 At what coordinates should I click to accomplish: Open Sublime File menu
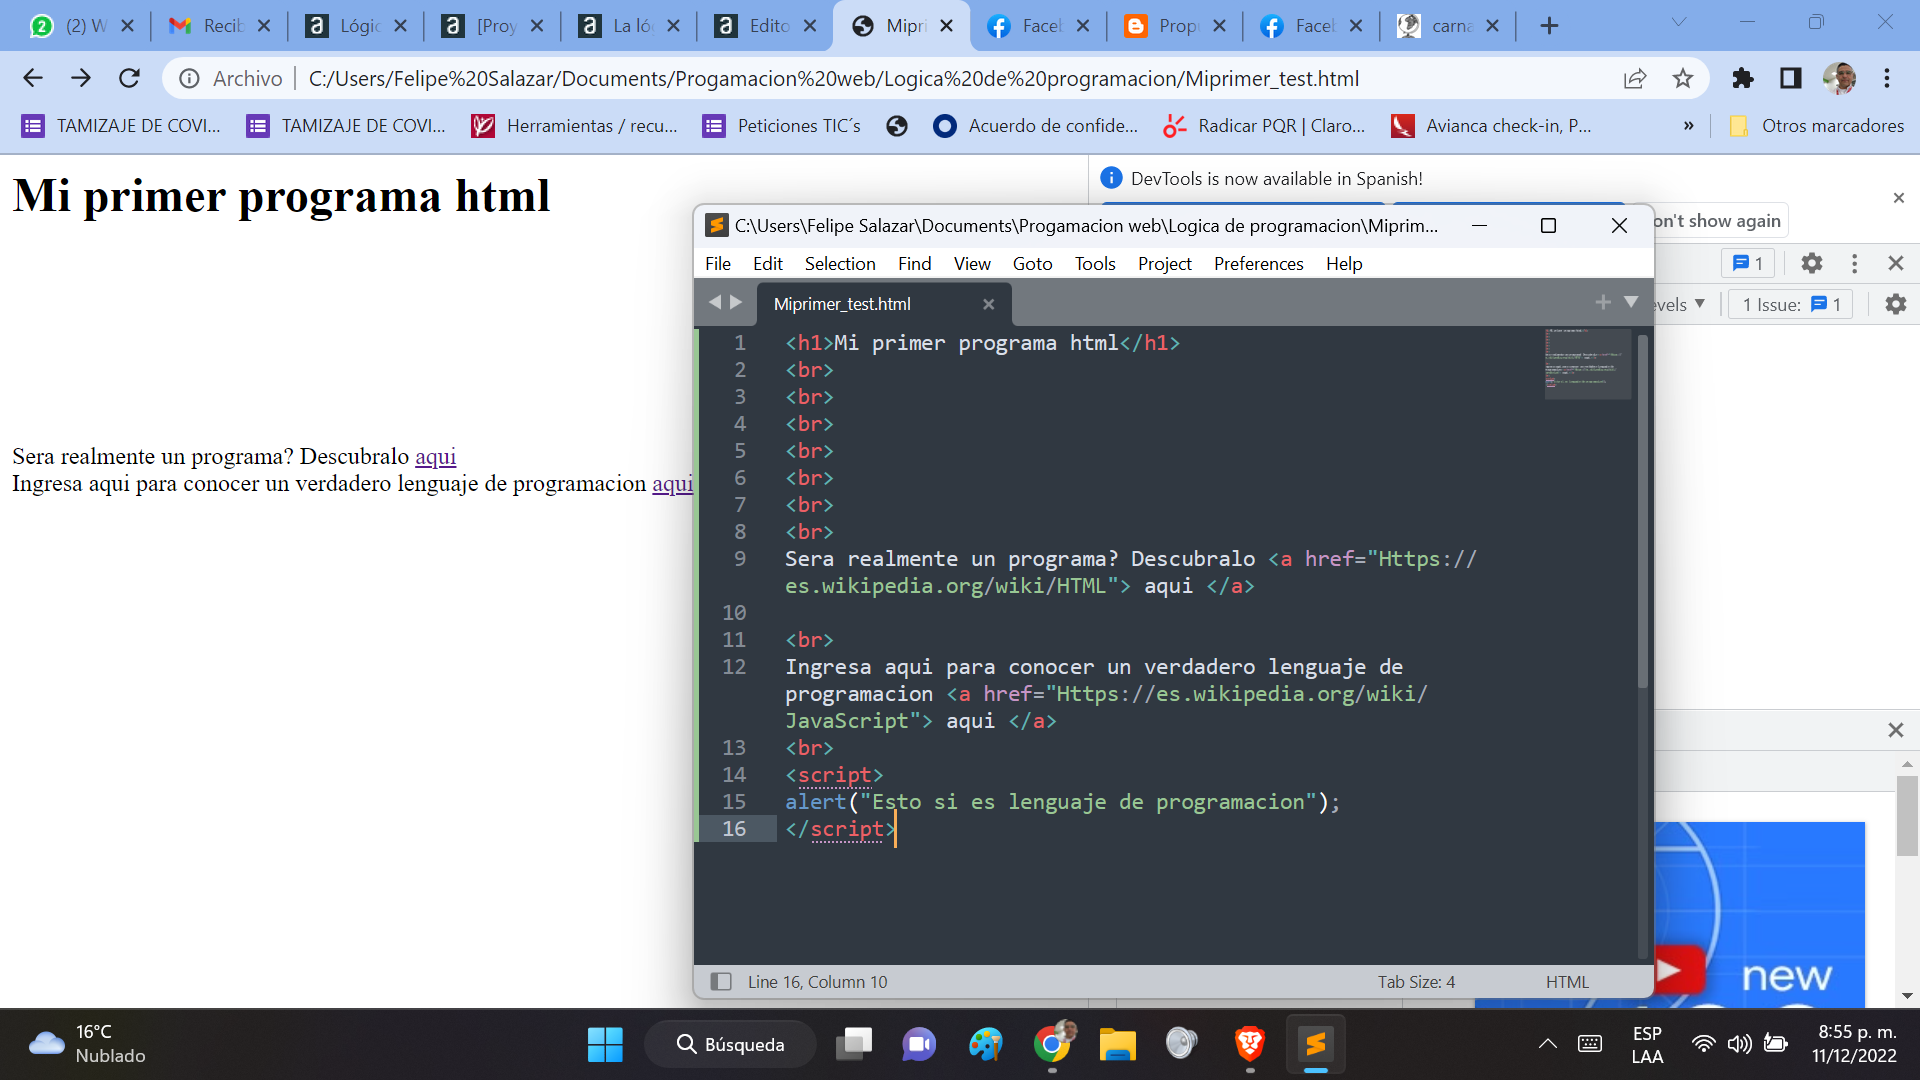pos(718,264)
